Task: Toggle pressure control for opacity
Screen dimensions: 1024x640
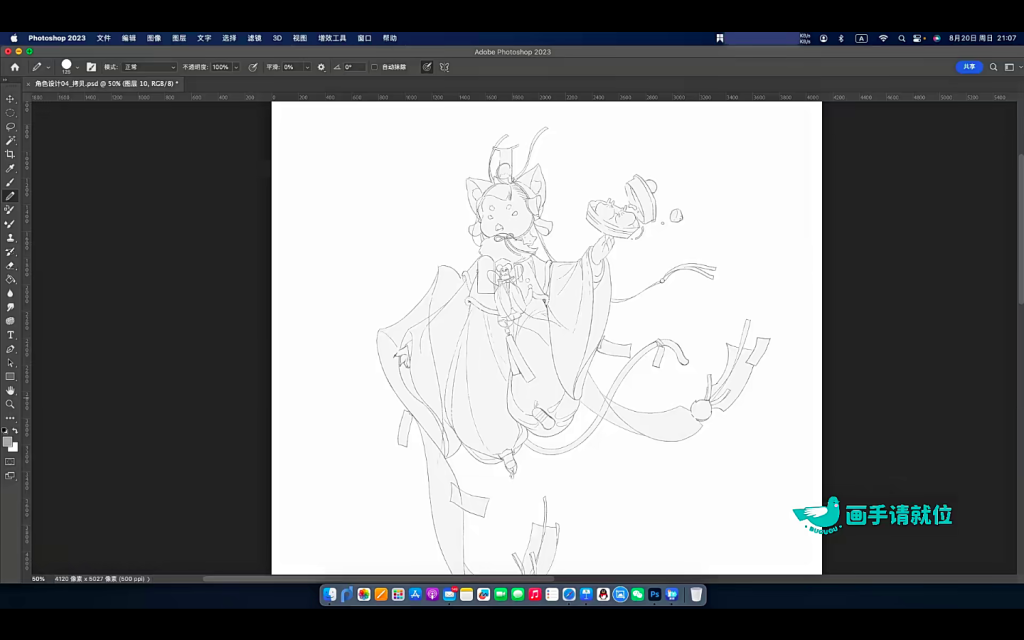Action: (253, 67)
